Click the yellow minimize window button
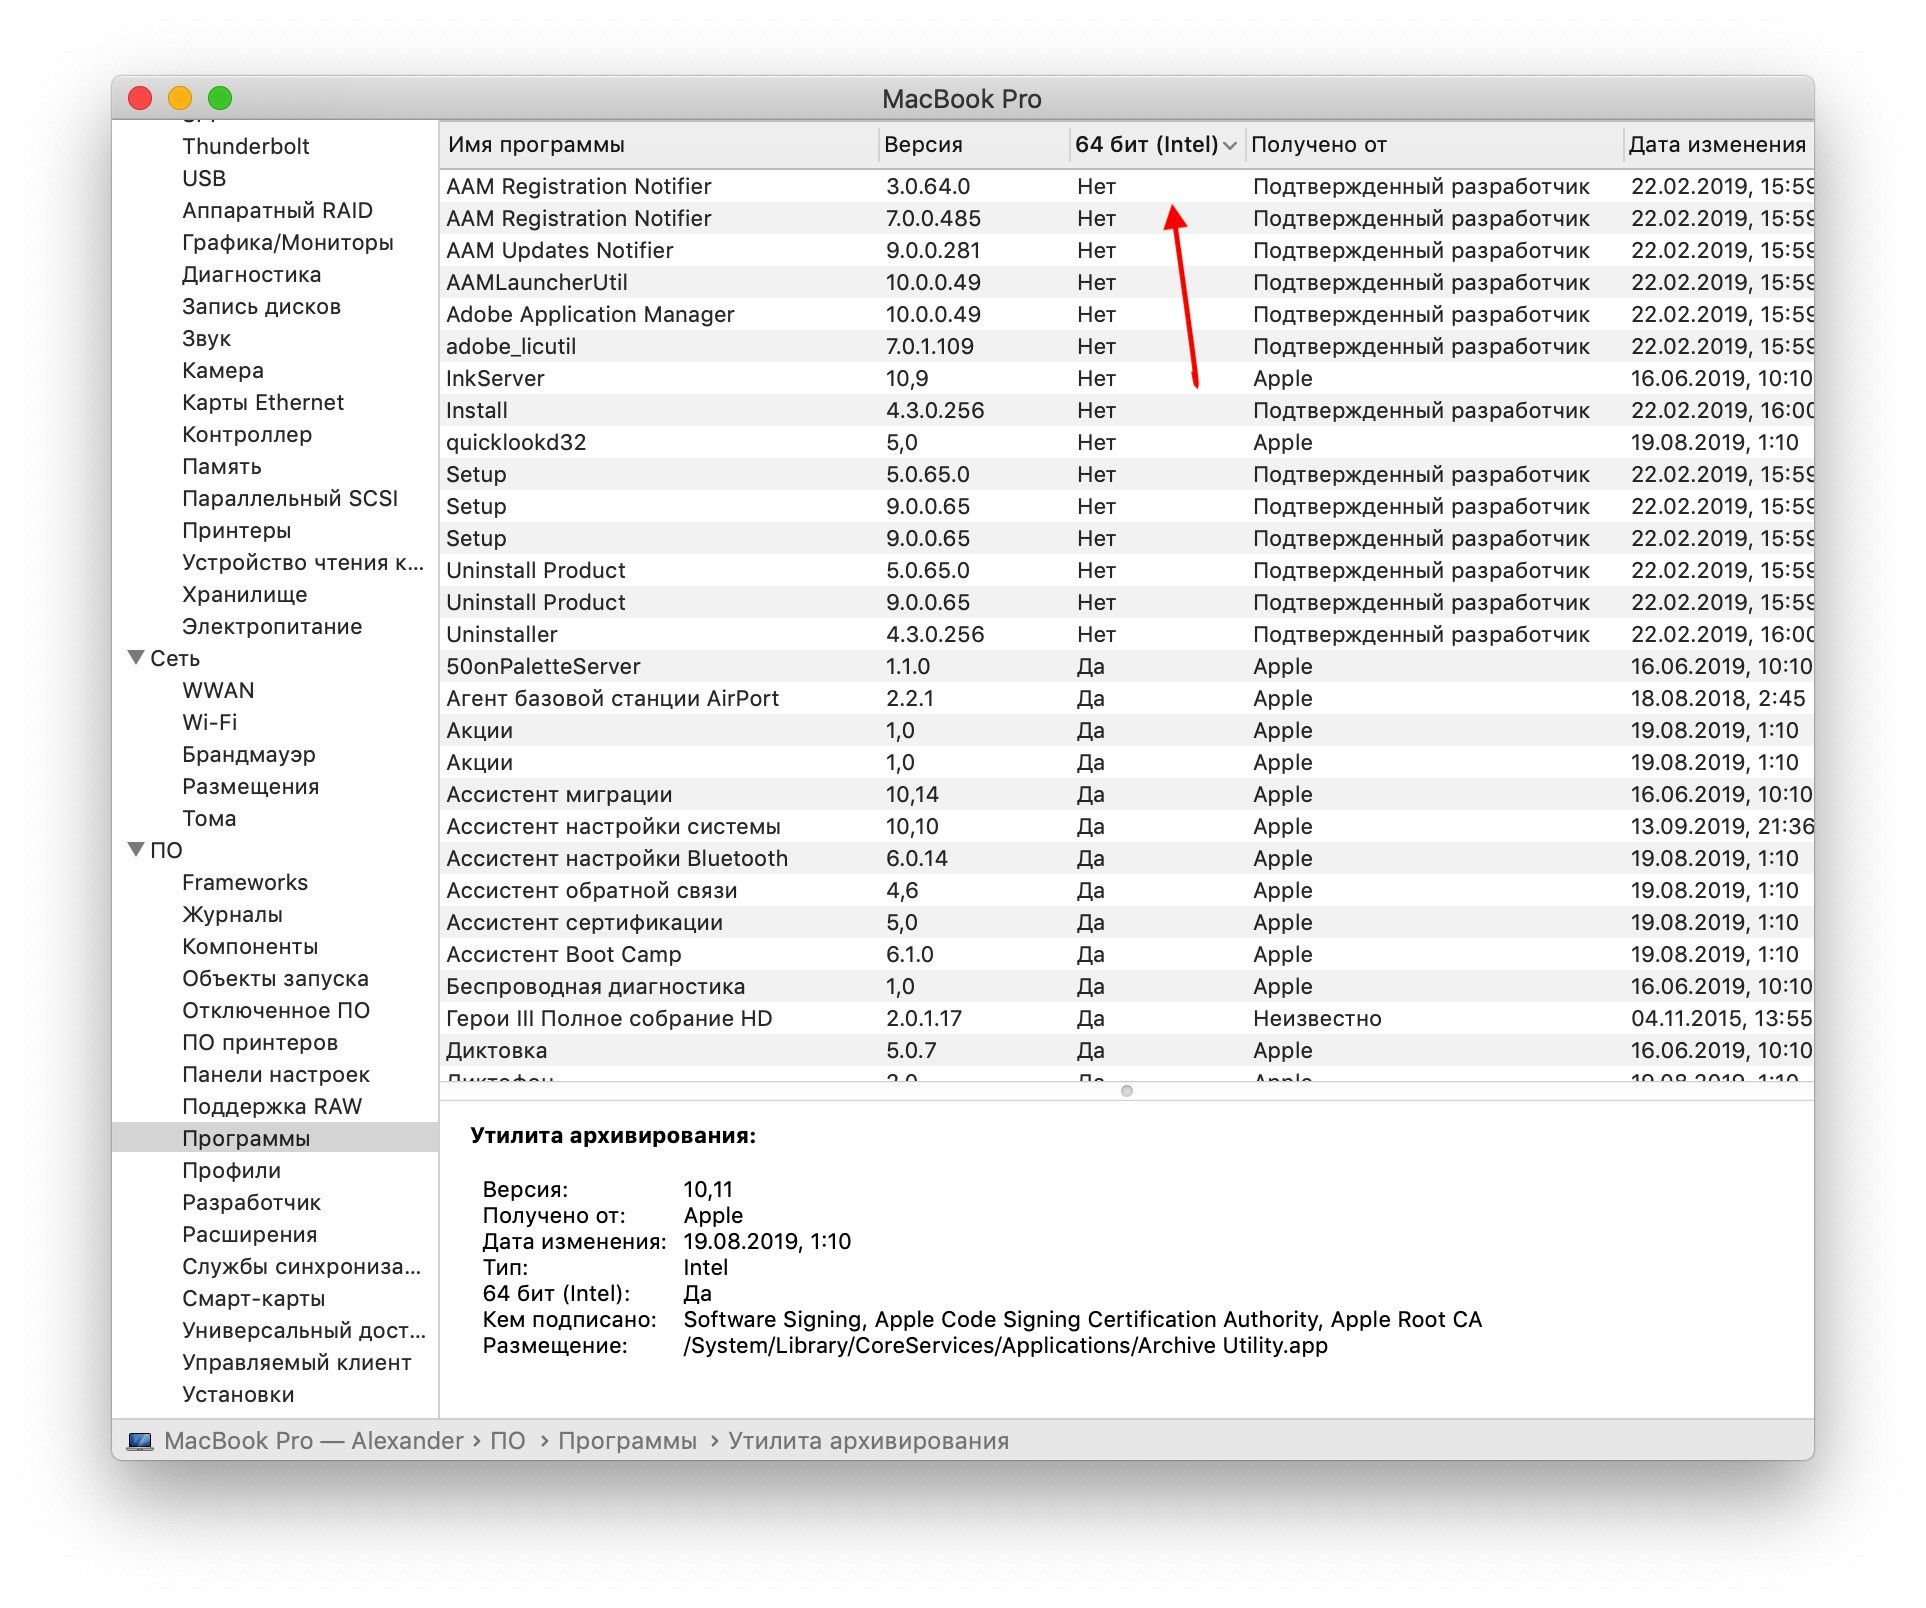Screen dimensions: 1926x1608 tap(180, 98)
